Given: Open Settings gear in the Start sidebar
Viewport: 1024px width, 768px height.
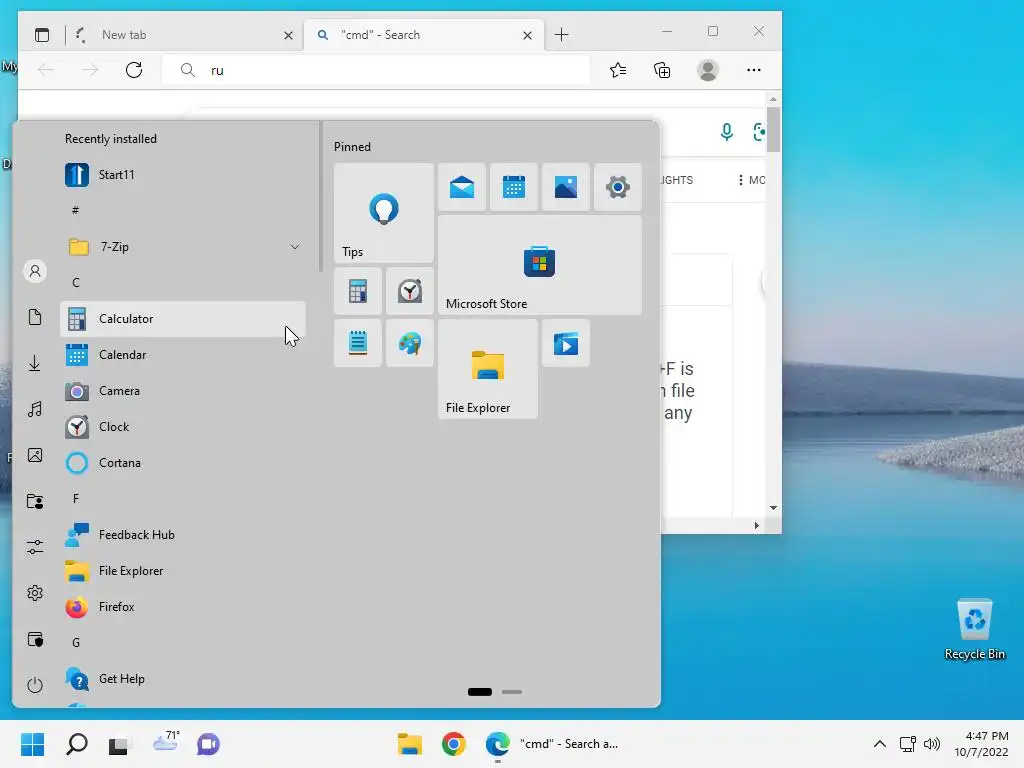Looking at the screenshot, I should (35, 593).
